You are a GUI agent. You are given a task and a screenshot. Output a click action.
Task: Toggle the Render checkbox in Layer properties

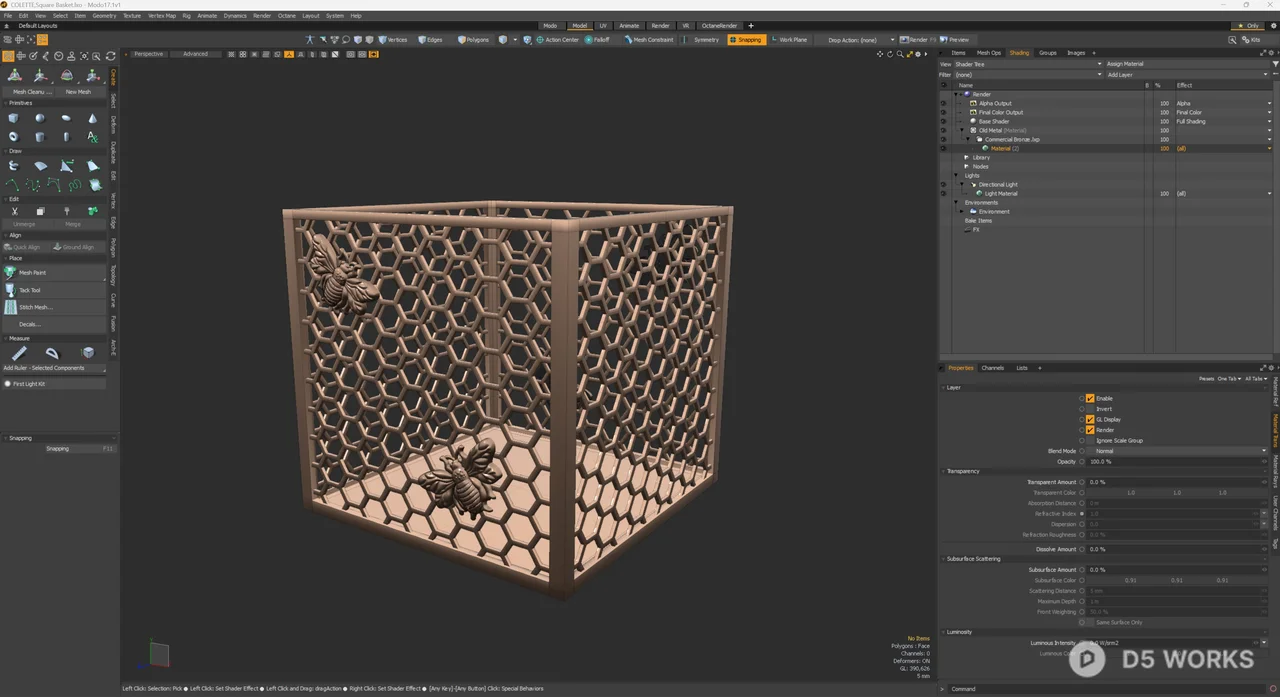pyautogui.click(x=1090, y=430)
